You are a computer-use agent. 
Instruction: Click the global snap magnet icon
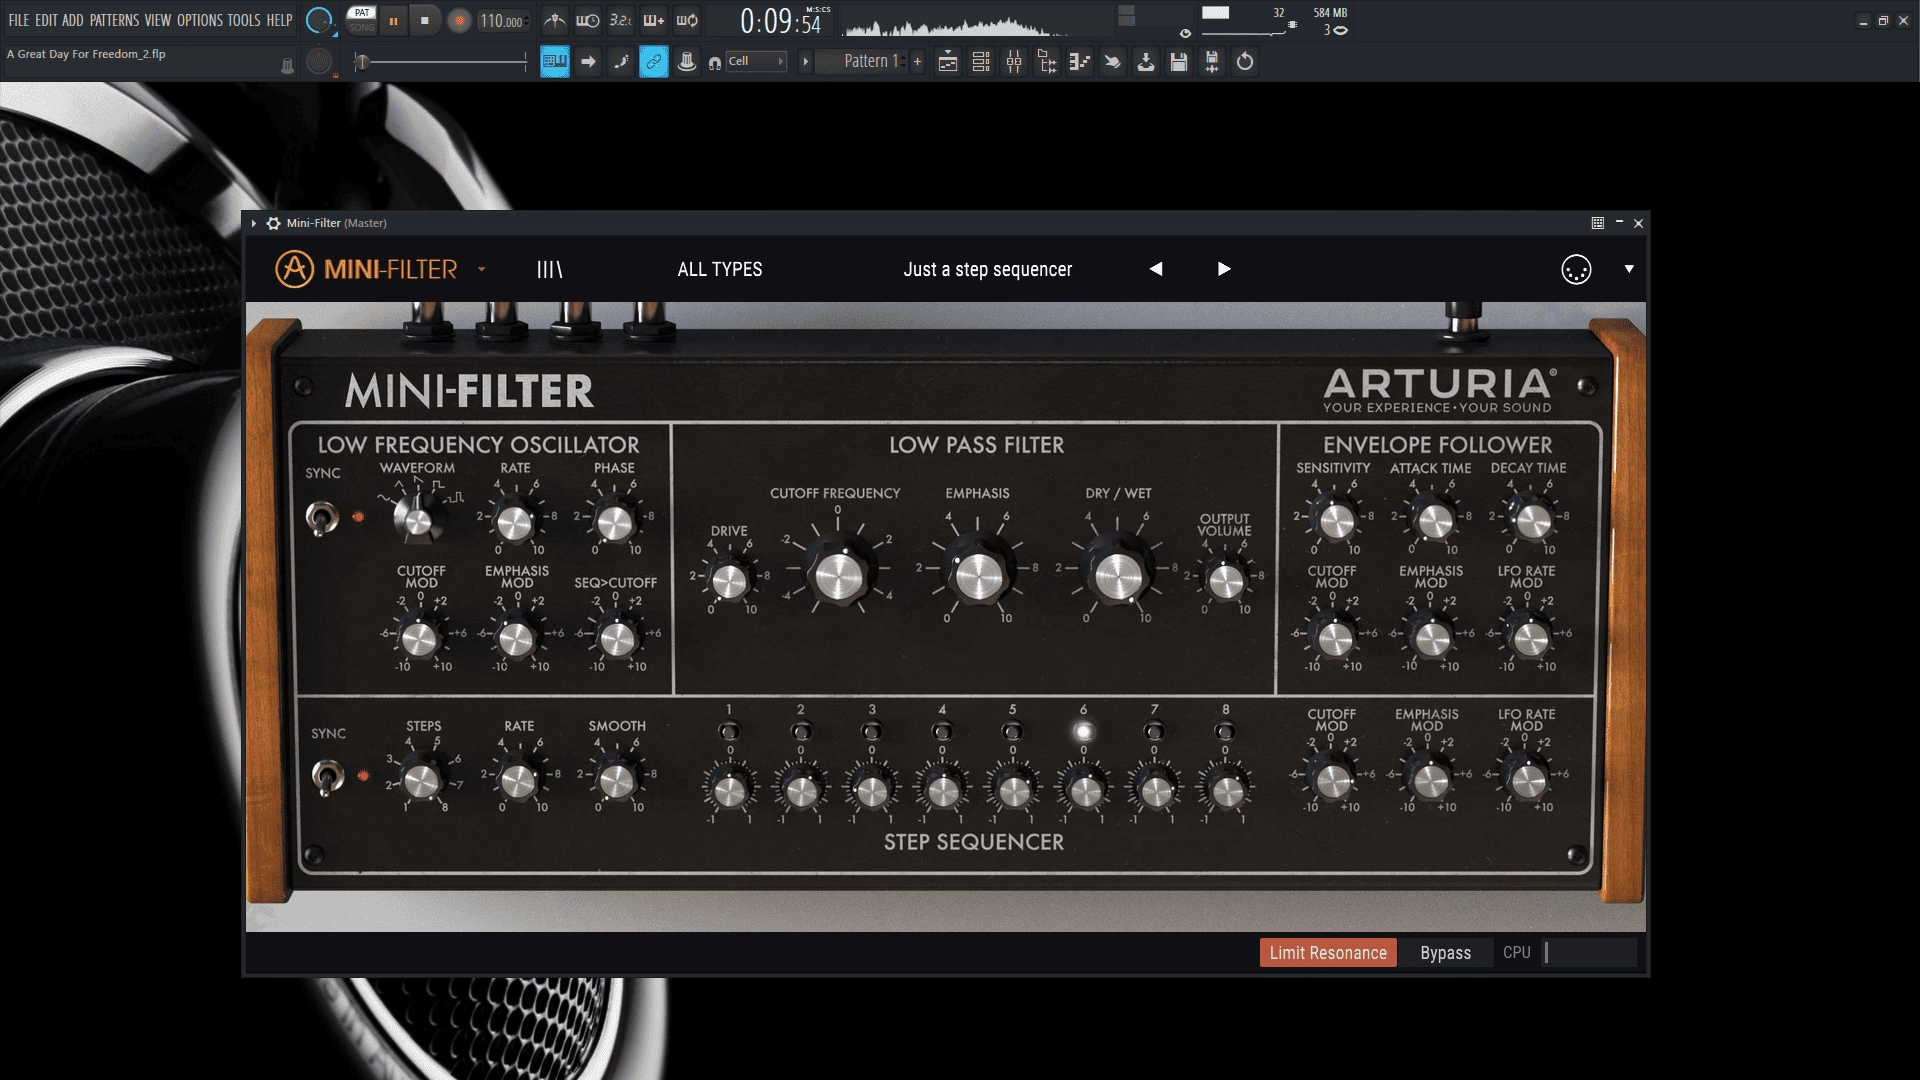pyautogui.click(x=715, y=63)
